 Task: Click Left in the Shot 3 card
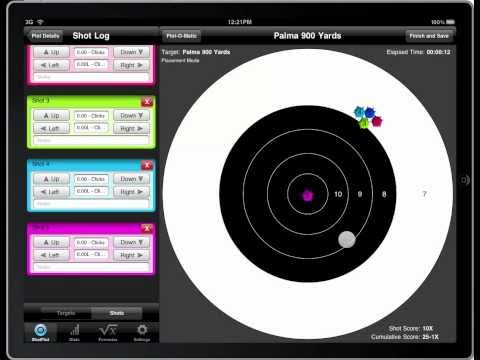click(51, 128)
